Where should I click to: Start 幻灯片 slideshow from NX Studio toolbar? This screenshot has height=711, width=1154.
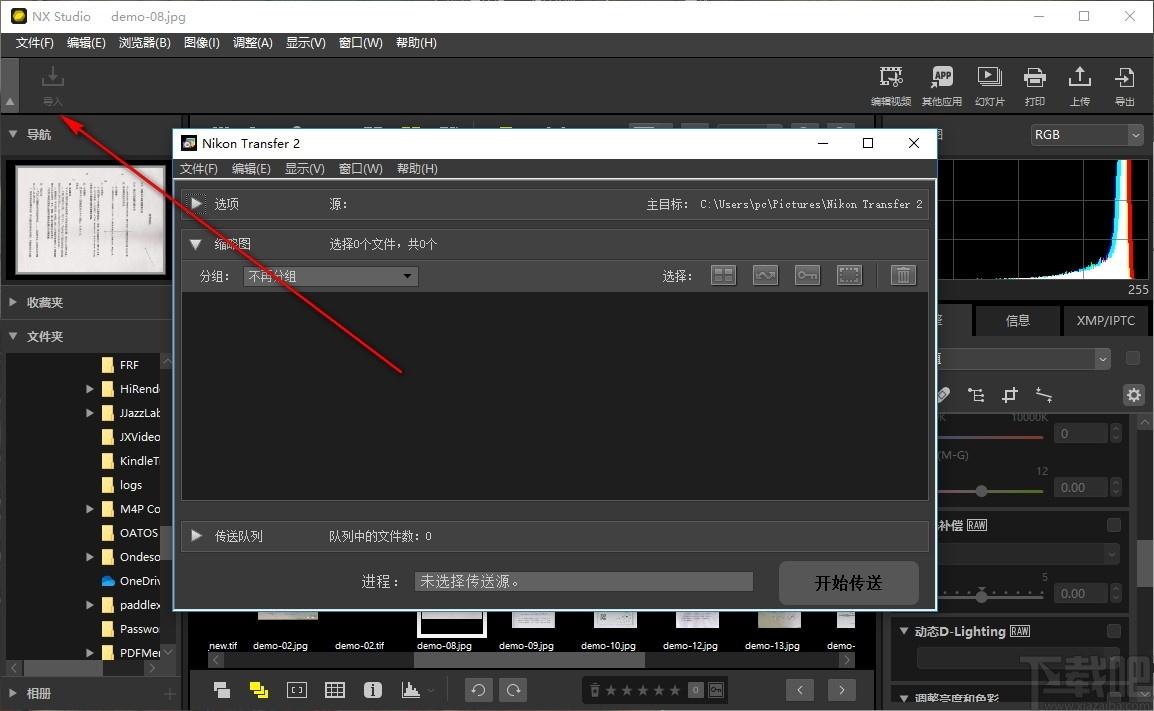[989, 85]
